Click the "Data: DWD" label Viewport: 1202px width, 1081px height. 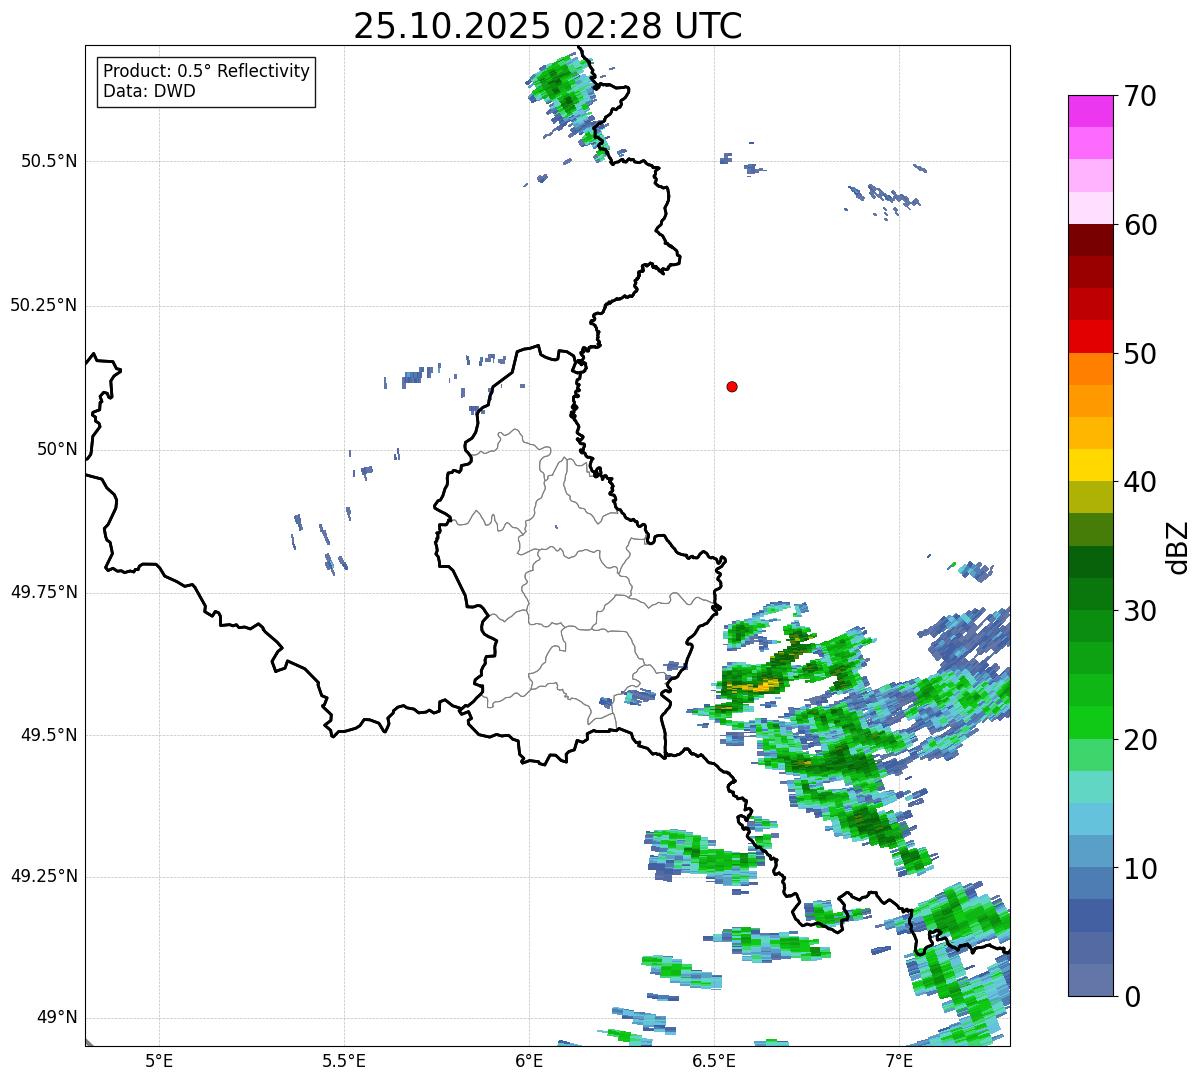pos(149,92)
